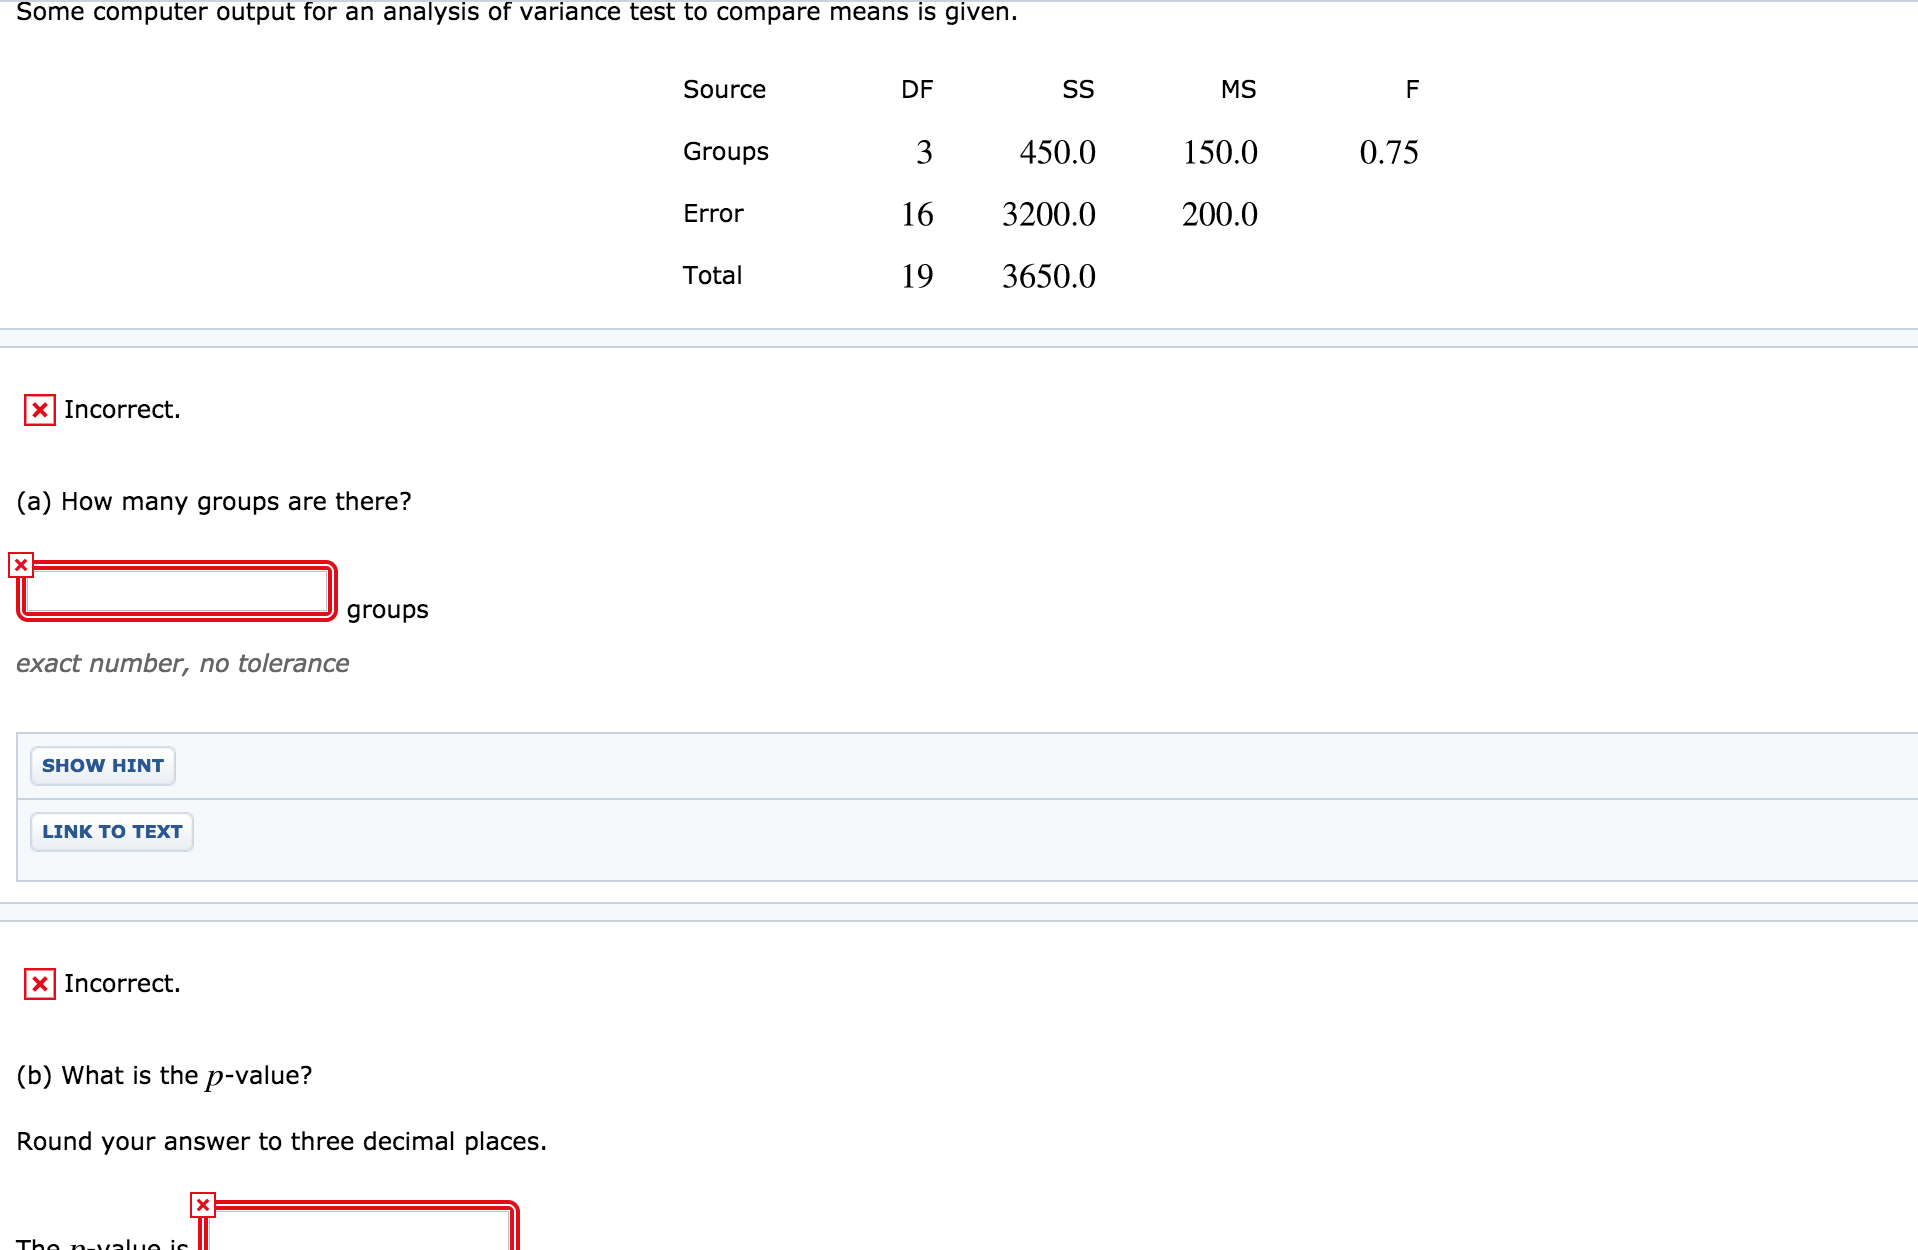1918x1250 pixels.
Task: Click the Error SS value 3200.0
Action: pyautogui.click(x=1049, y=214)
